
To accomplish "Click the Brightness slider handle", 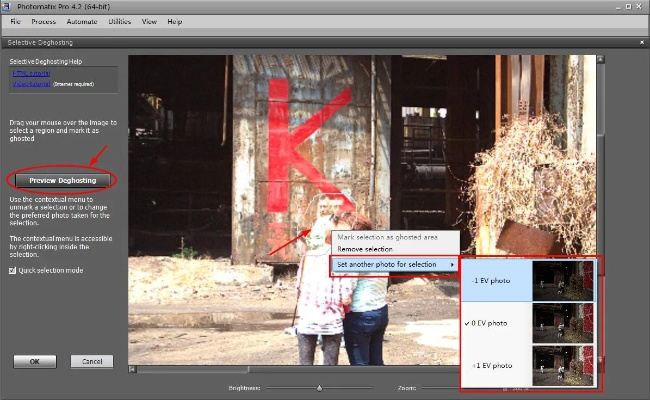I will pyautogui.click(x=319, y=386).
